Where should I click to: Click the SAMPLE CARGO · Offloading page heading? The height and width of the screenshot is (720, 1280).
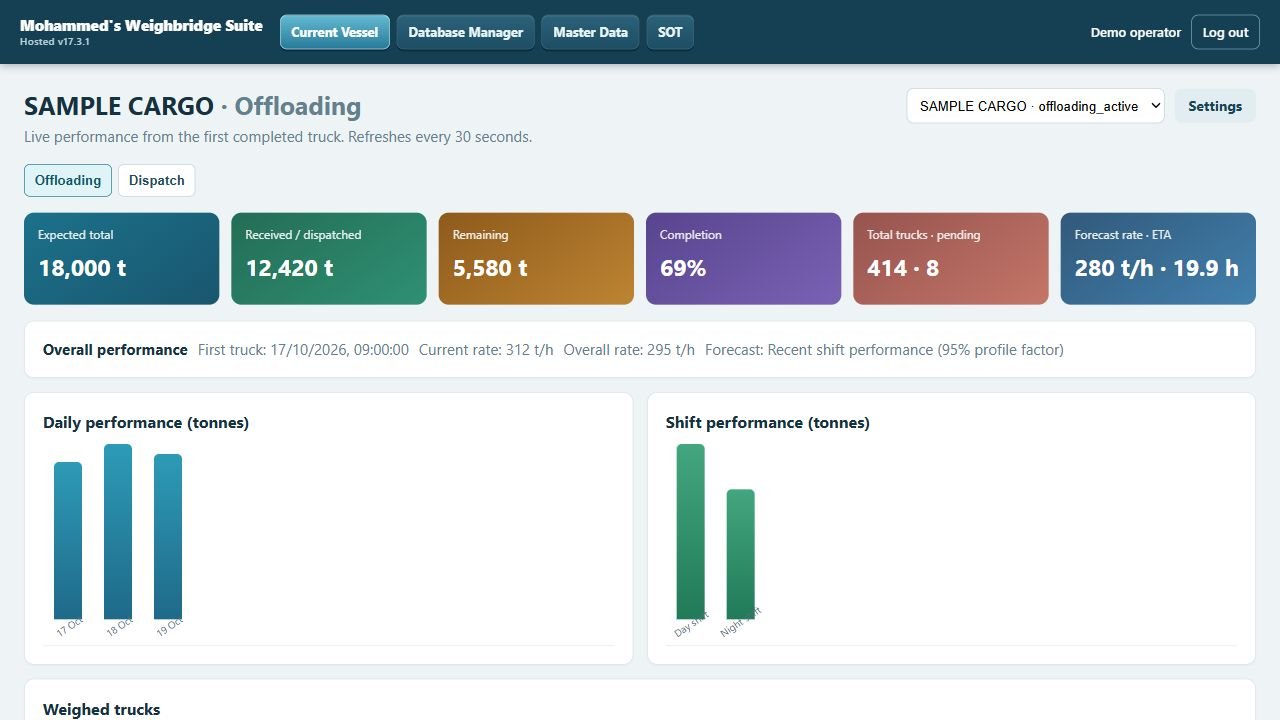[193, 106]
